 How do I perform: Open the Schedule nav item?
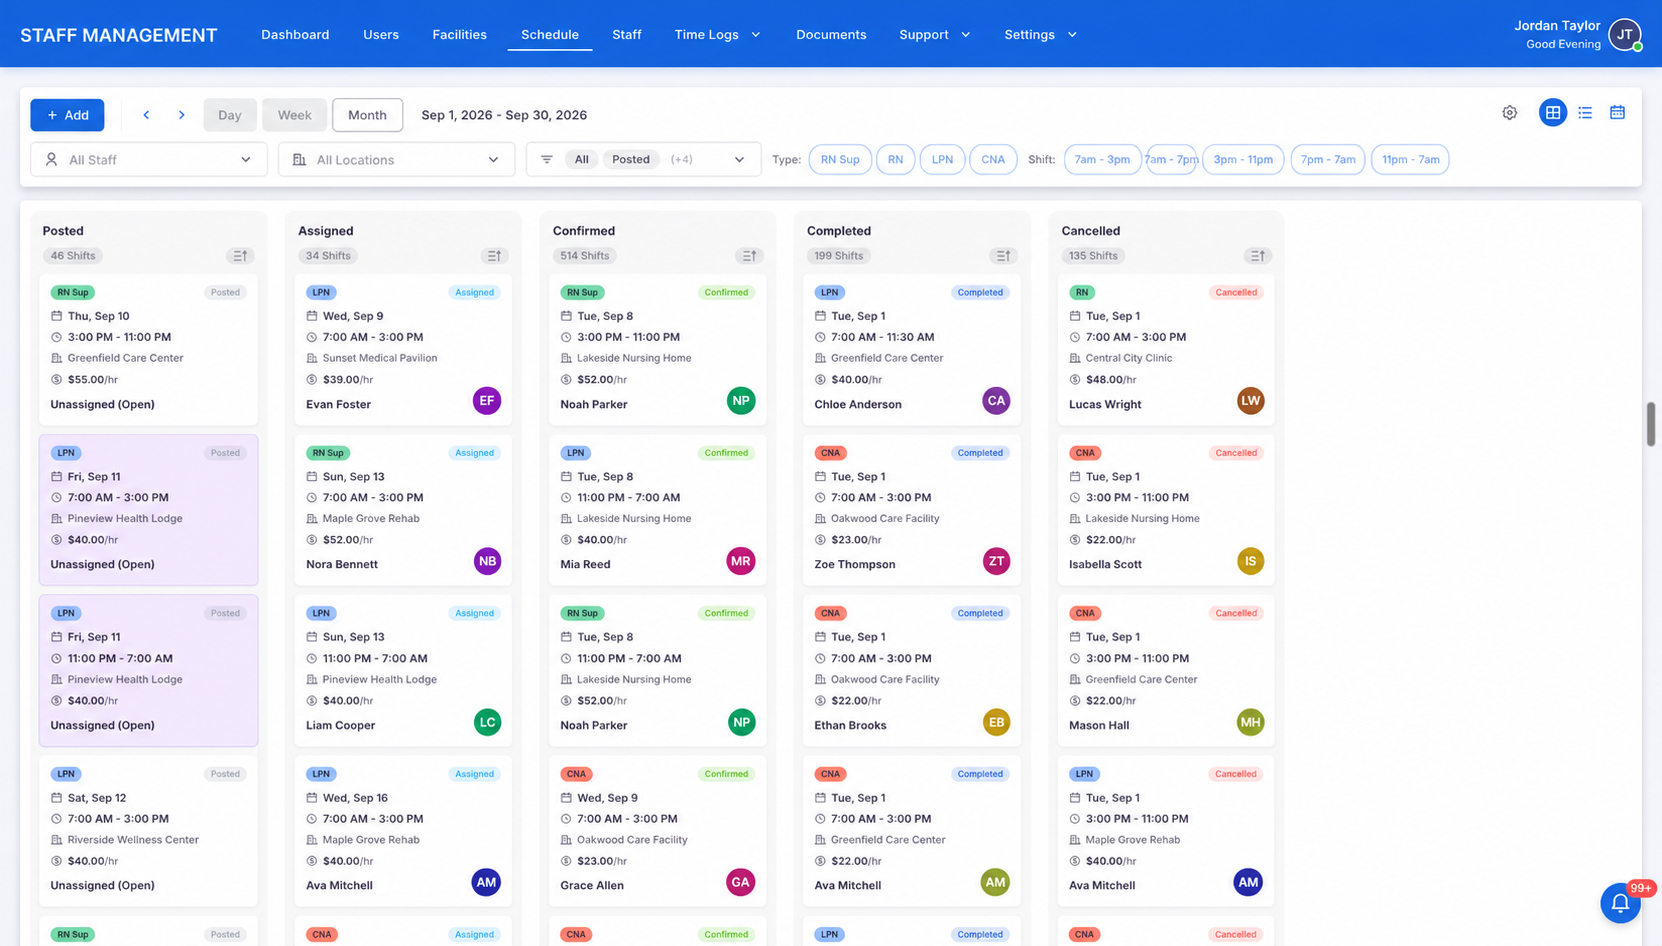[x=550, y=35]
